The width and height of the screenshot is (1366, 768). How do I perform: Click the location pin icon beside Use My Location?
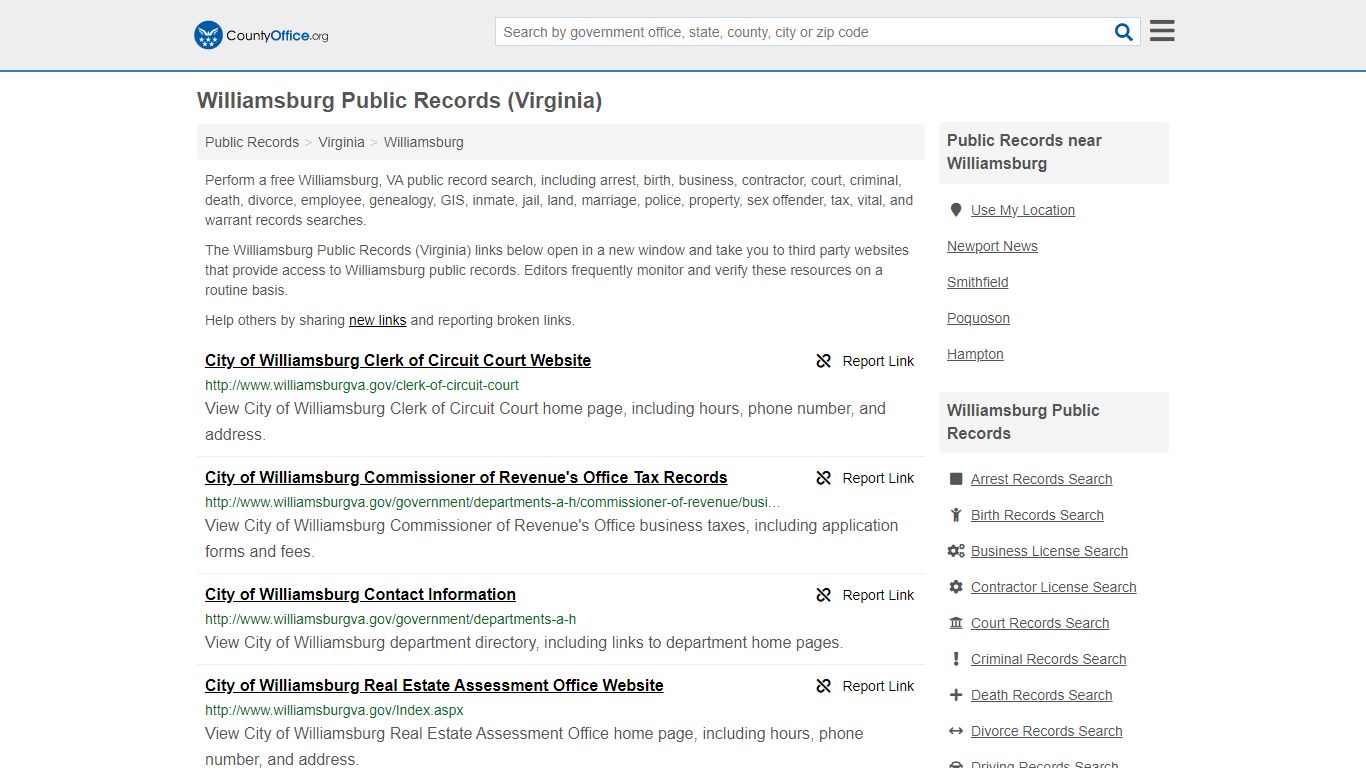click(956, 210)
